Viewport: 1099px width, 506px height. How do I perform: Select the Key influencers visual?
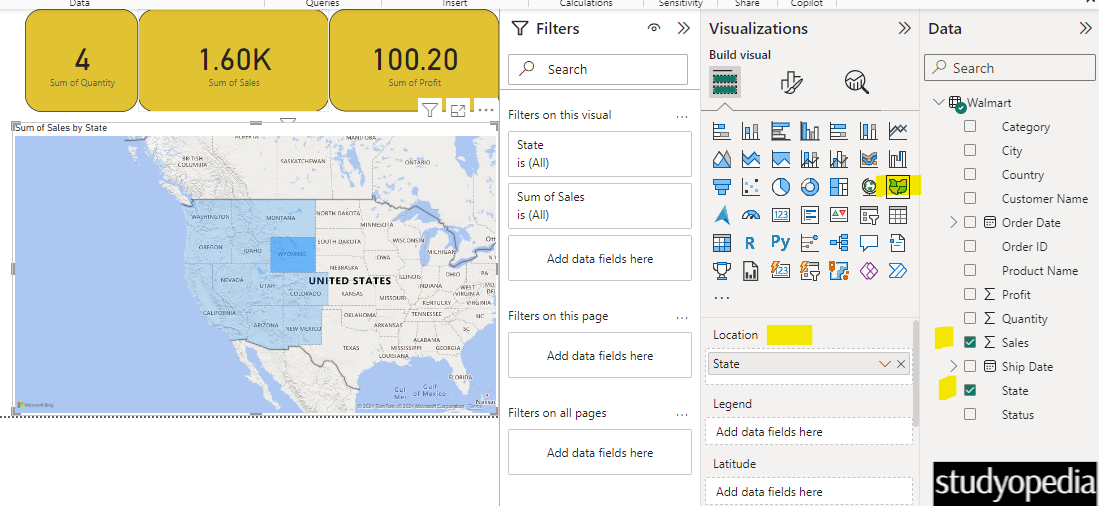(x=810, y=242)
